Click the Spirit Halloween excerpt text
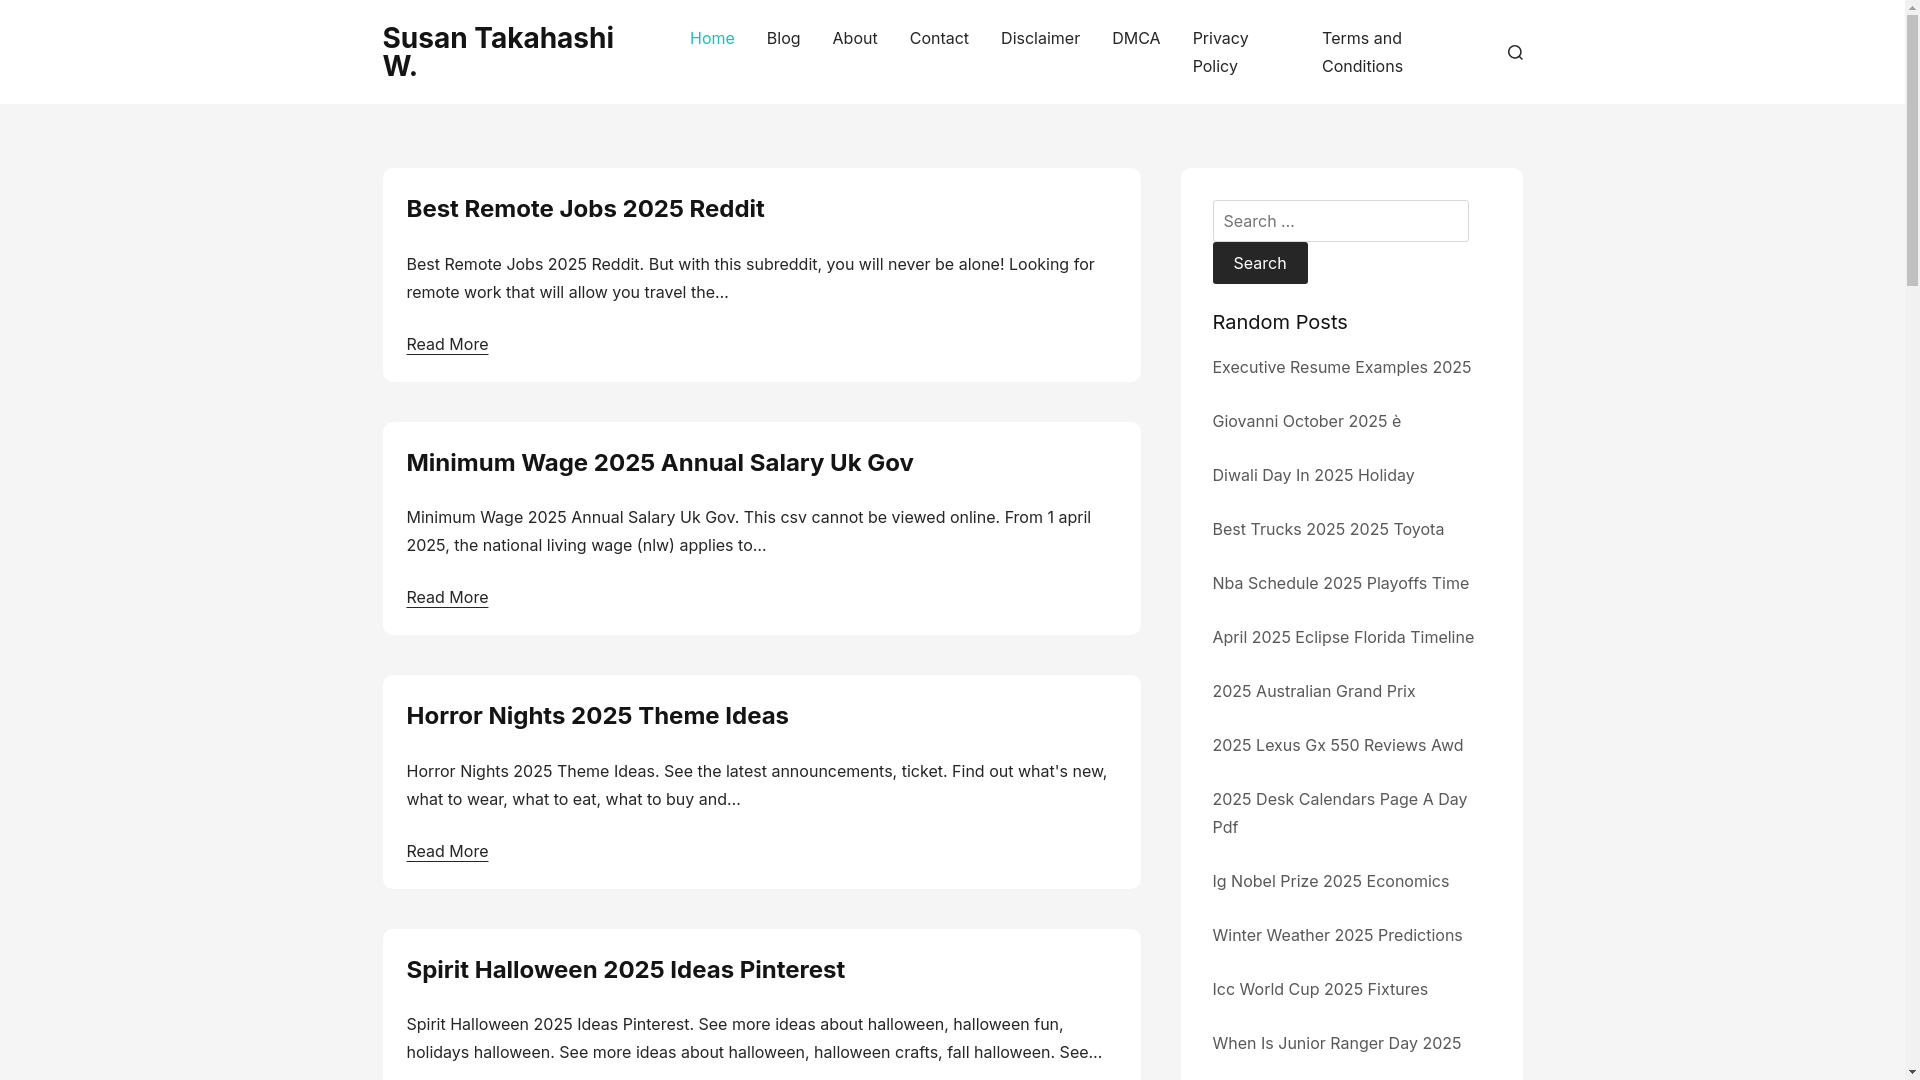Image resolution: width=1920 pixels, height=1080 pixels. pyautogui.click(x=754, y=1038)
